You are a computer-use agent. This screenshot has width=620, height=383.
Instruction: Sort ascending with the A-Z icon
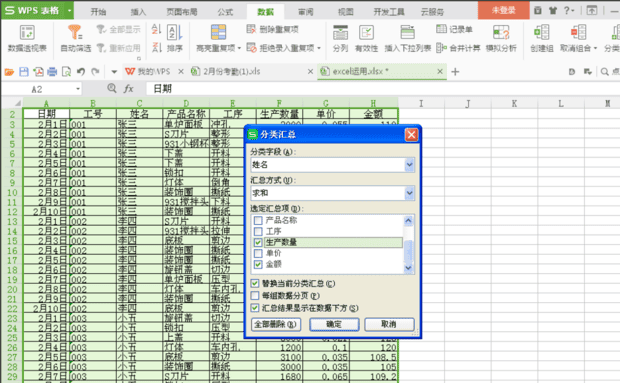click(x=156, y=29)
